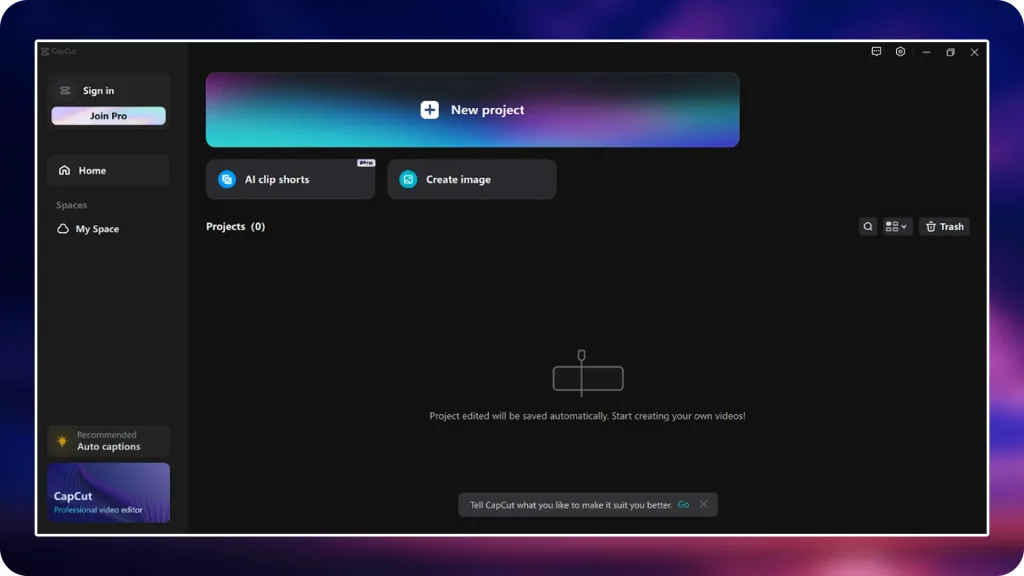Image resolution: width=1024 pixels, height=576 pixels.
Task: Expand the project view layout dropdown
Action: [897, 227]
